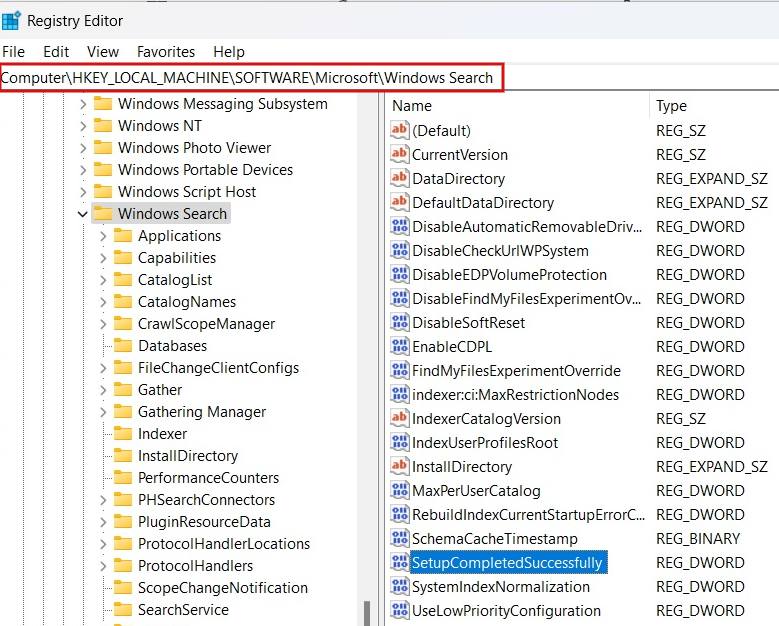Viewport: 779px width, 626px height.
Task: Expand the CatalogList subkey
Action: tap(103, 280)
